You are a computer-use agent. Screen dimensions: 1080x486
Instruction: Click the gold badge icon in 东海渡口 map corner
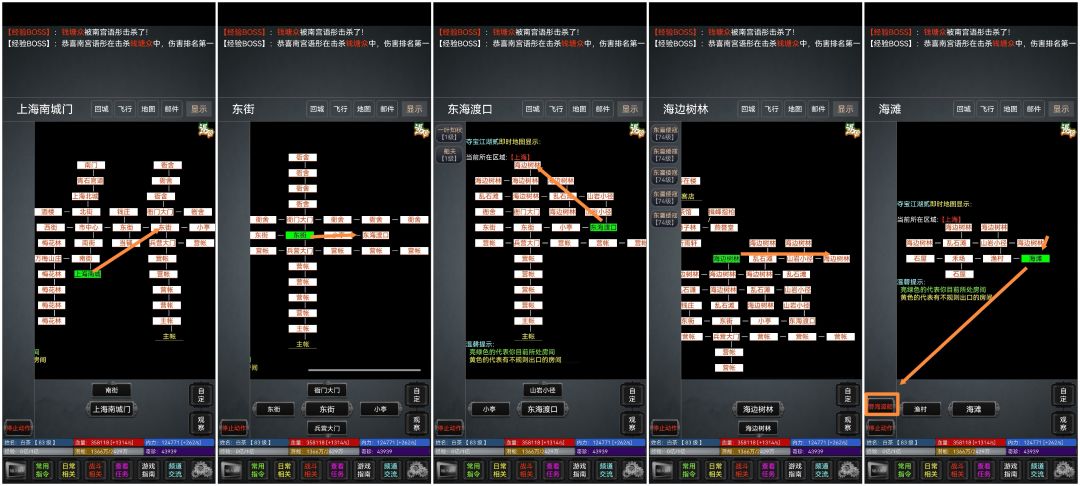(636, 130)
